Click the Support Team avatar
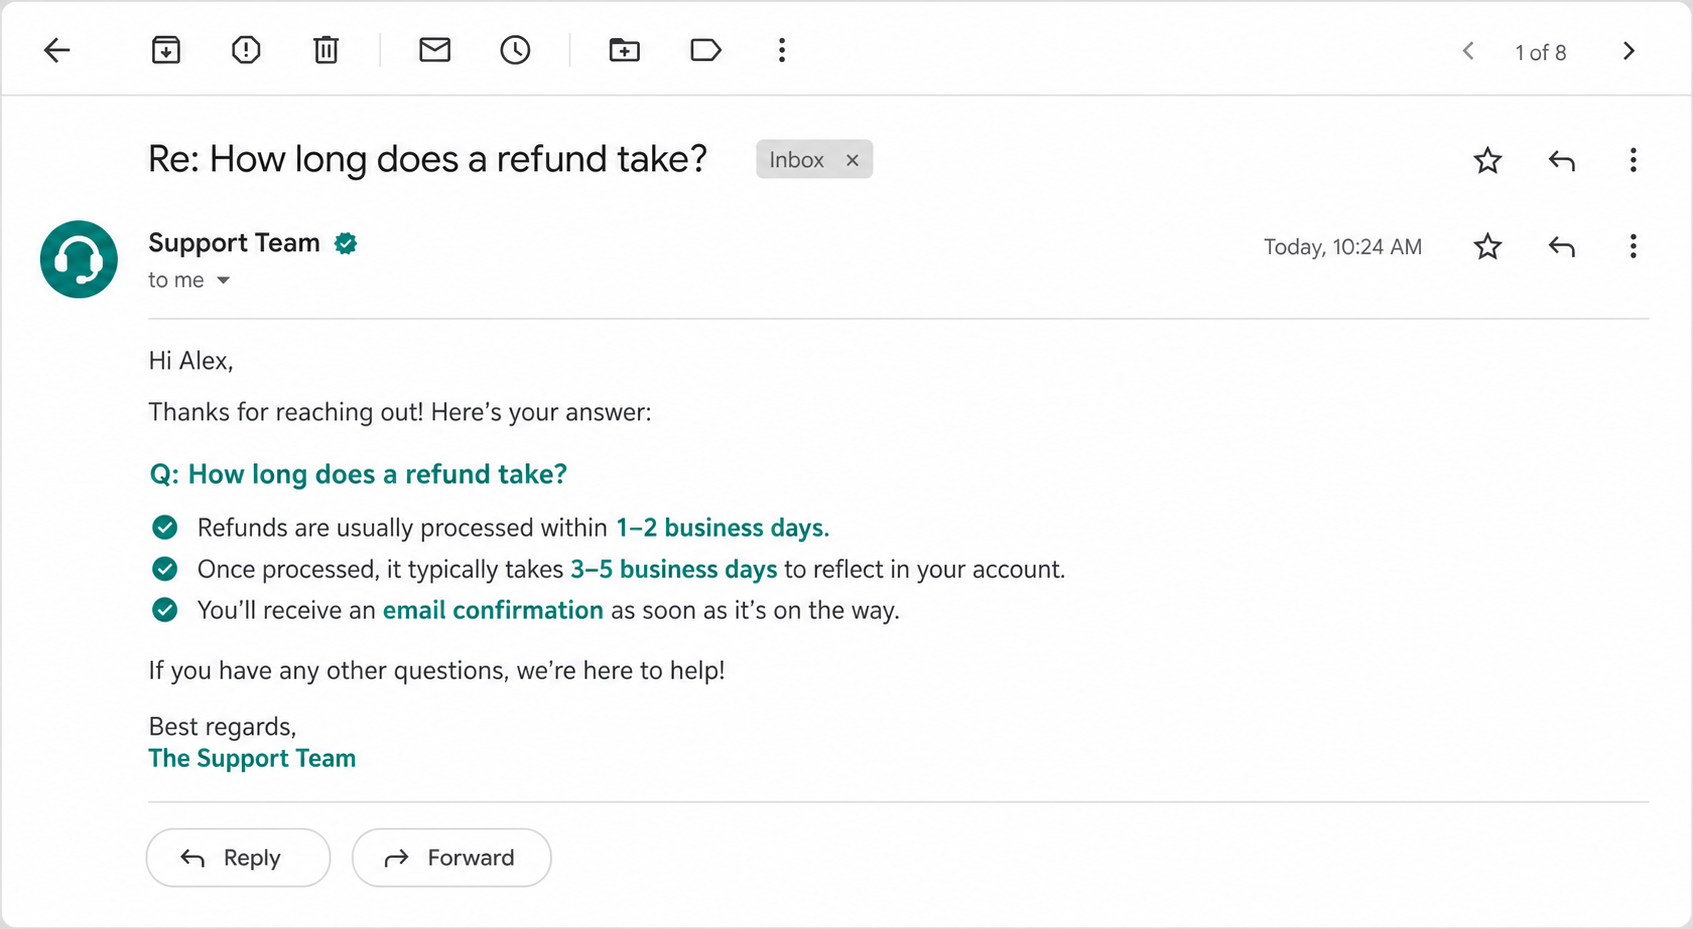 79,259
